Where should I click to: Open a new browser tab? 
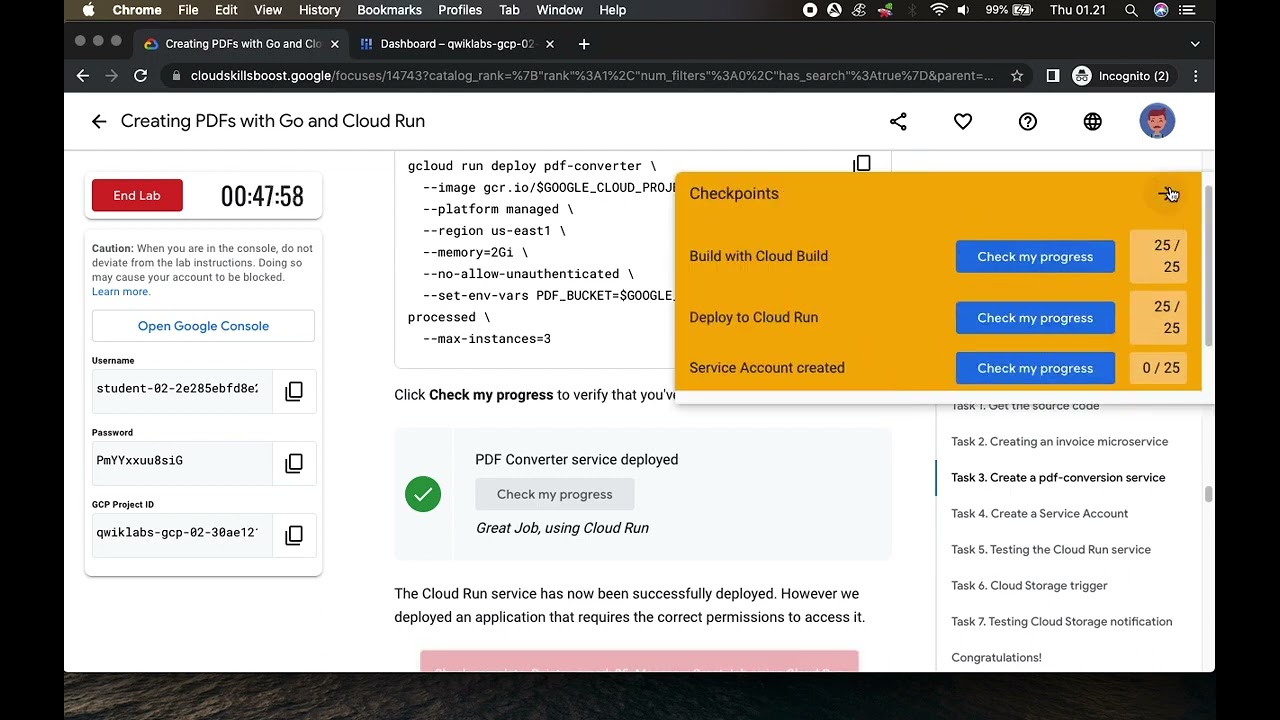tap(584, 44)
